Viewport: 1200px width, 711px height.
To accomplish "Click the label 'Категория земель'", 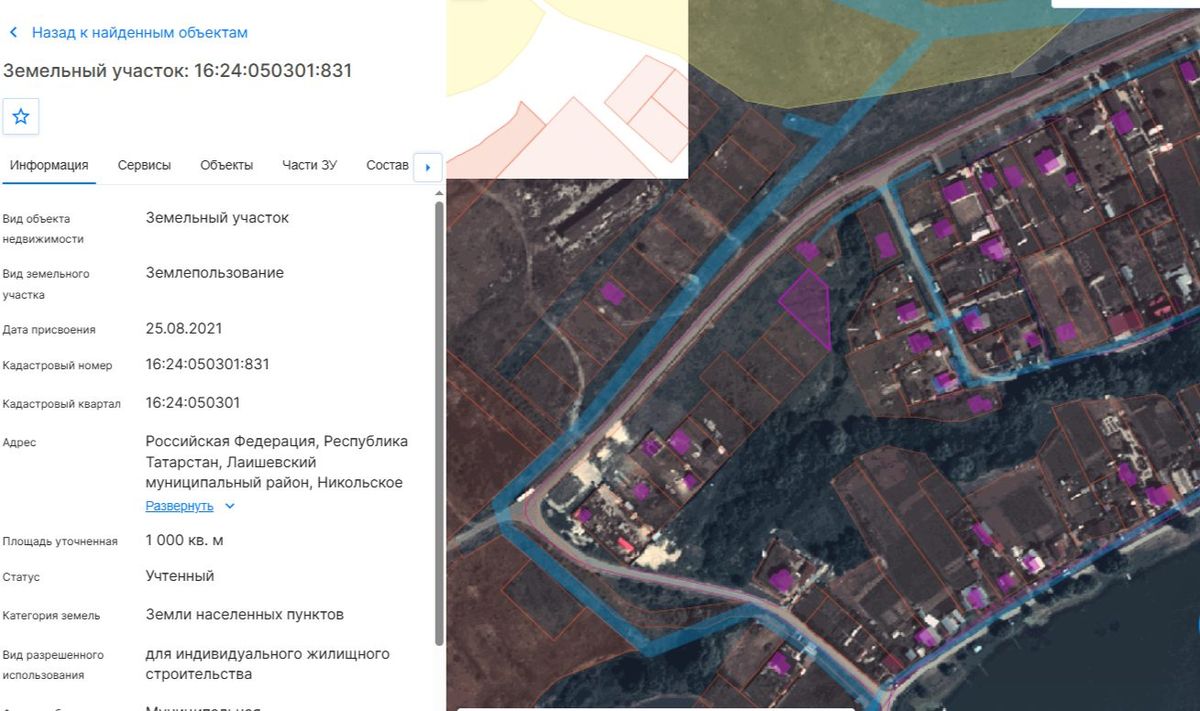I will click(x=52, y=615).
